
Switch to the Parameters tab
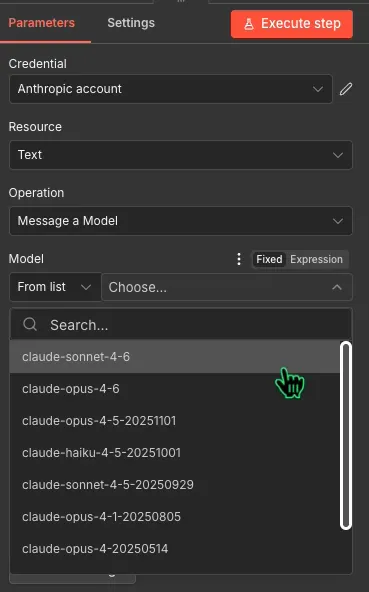coord(42,23)
